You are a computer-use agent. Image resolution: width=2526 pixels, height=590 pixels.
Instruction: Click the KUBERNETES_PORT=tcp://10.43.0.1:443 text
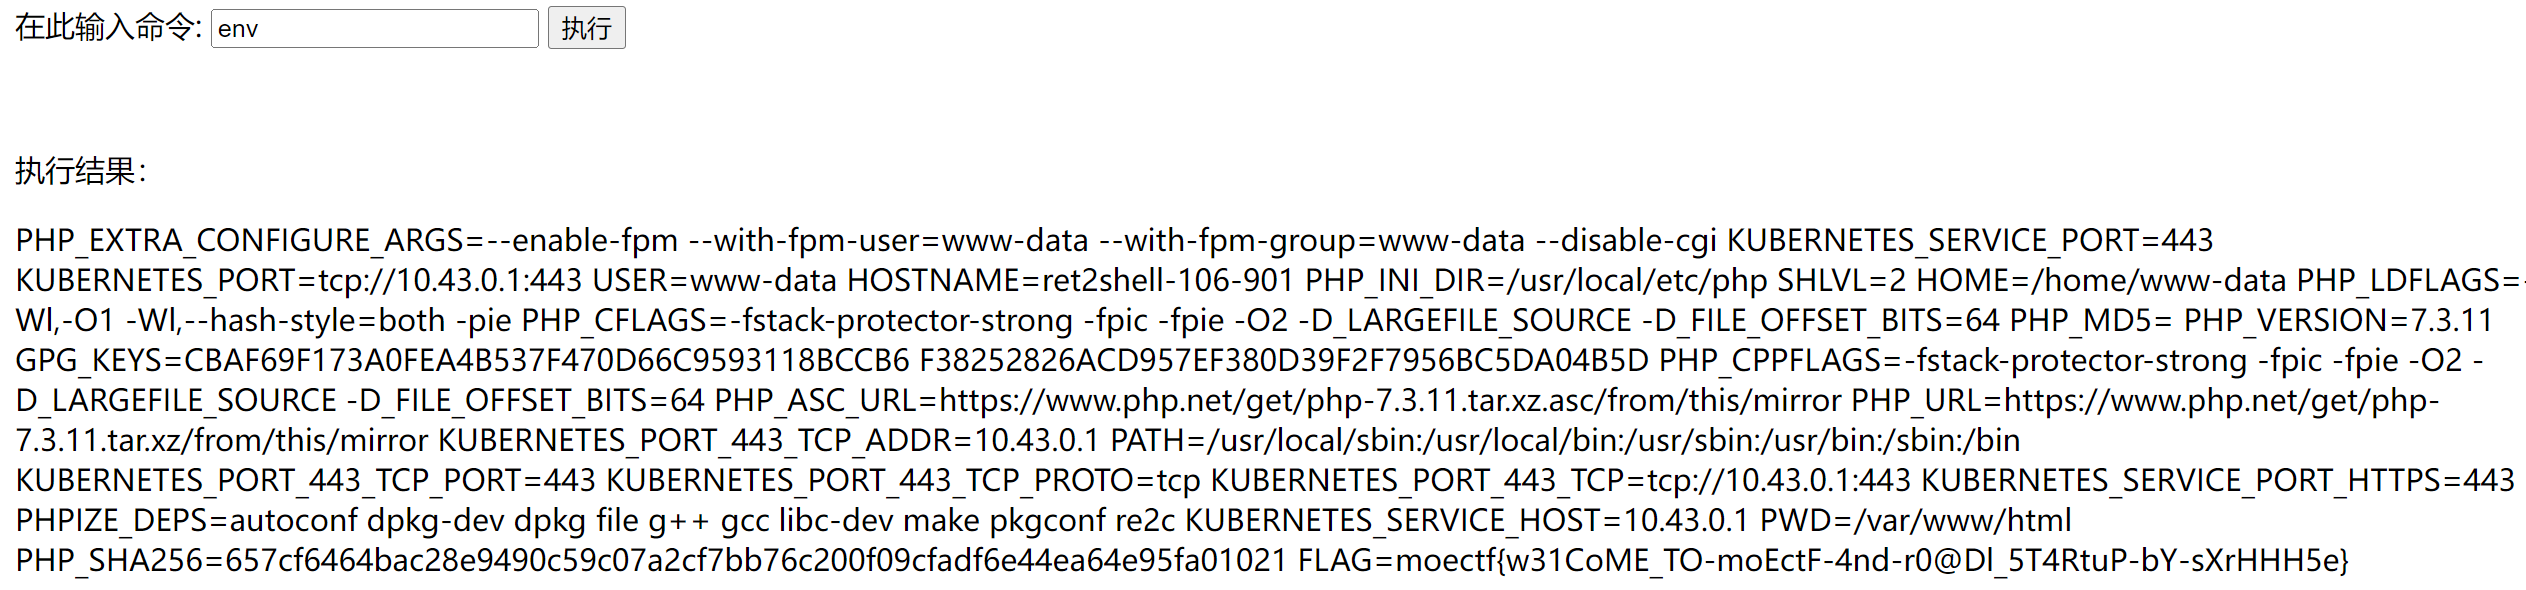point(299,280)
